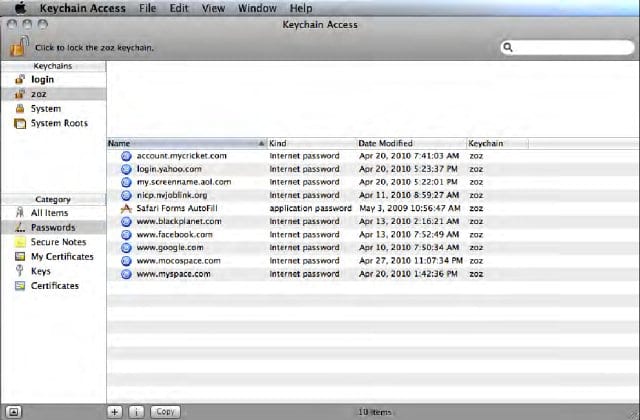640x420 pixels.
Task: Open the Apple menu
Action: pyautogui.click(x=20, y=8)
